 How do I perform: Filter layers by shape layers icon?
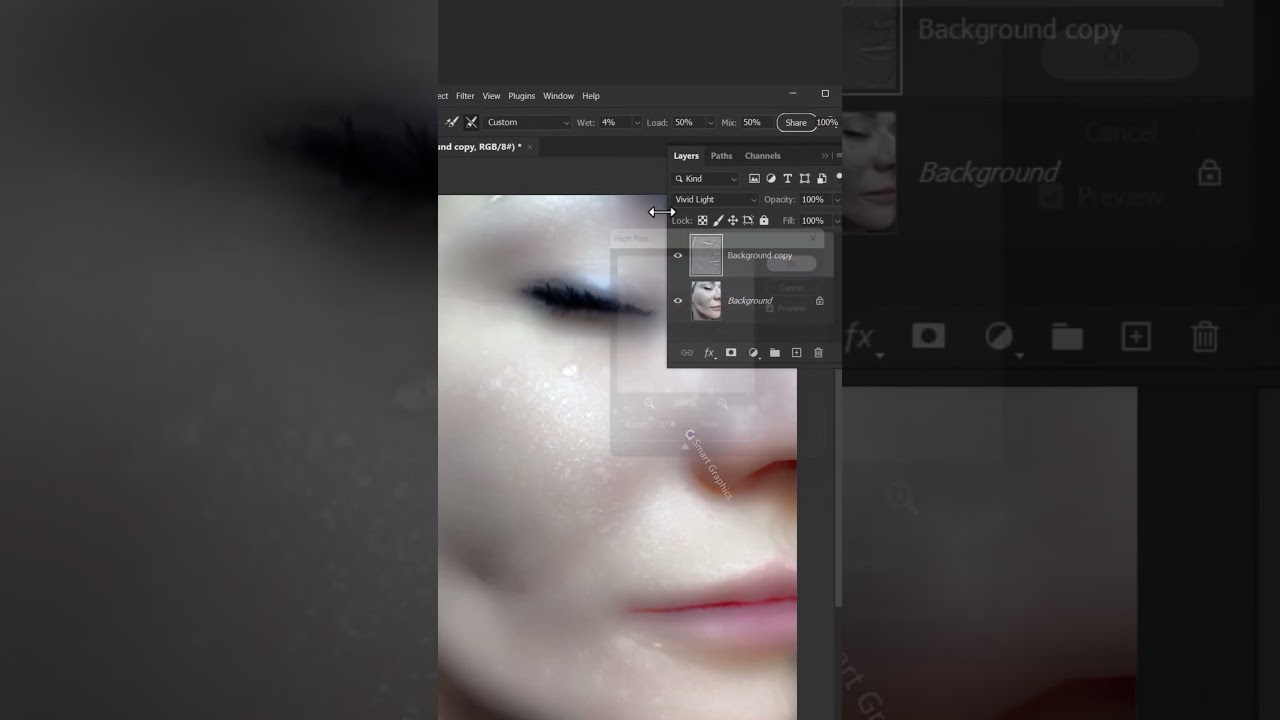(804, 179)
